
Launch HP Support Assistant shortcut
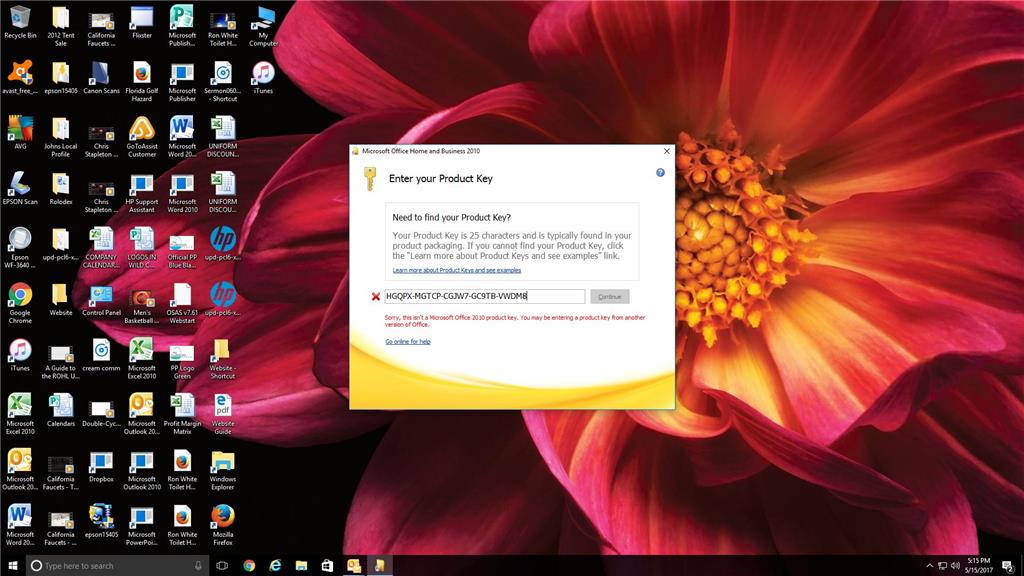pos(142,192)
